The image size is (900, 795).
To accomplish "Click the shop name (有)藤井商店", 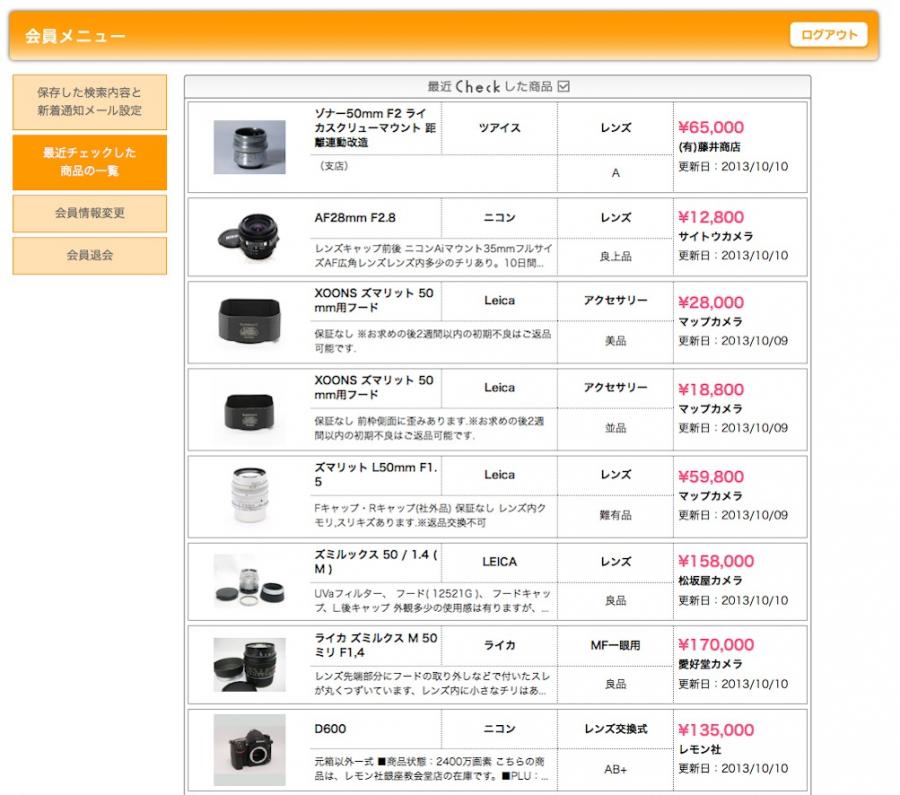I will click(x=709, y=147).
